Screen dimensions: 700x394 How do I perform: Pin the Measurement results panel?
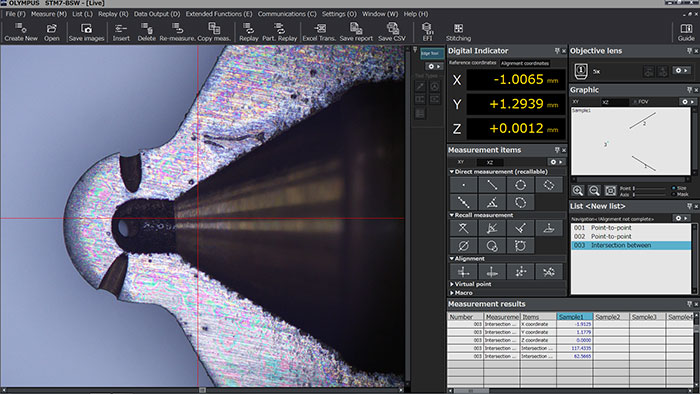coord(689,304)
